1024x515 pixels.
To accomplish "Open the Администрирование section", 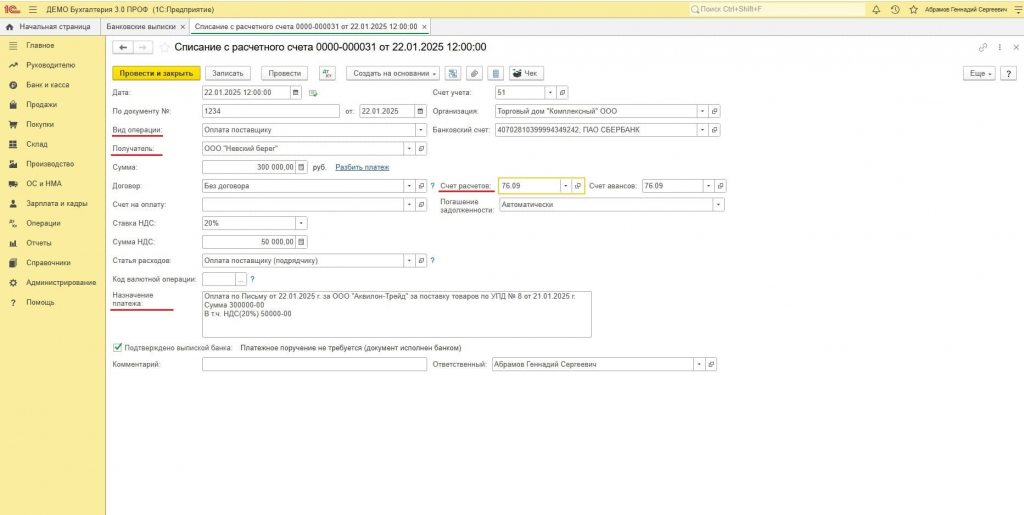I will click(x=61, y=283).
